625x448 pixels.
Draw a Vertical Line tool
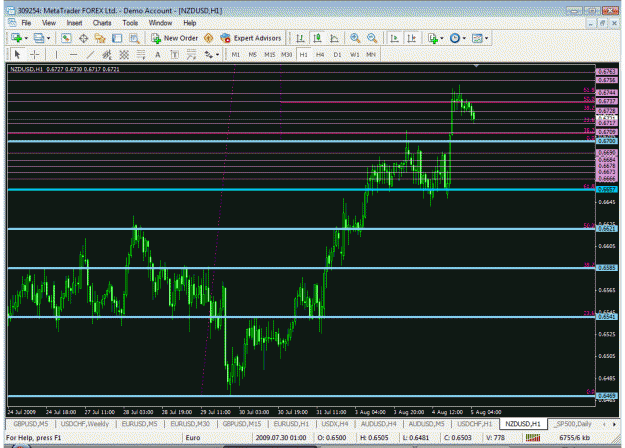[x=56, y=55]
